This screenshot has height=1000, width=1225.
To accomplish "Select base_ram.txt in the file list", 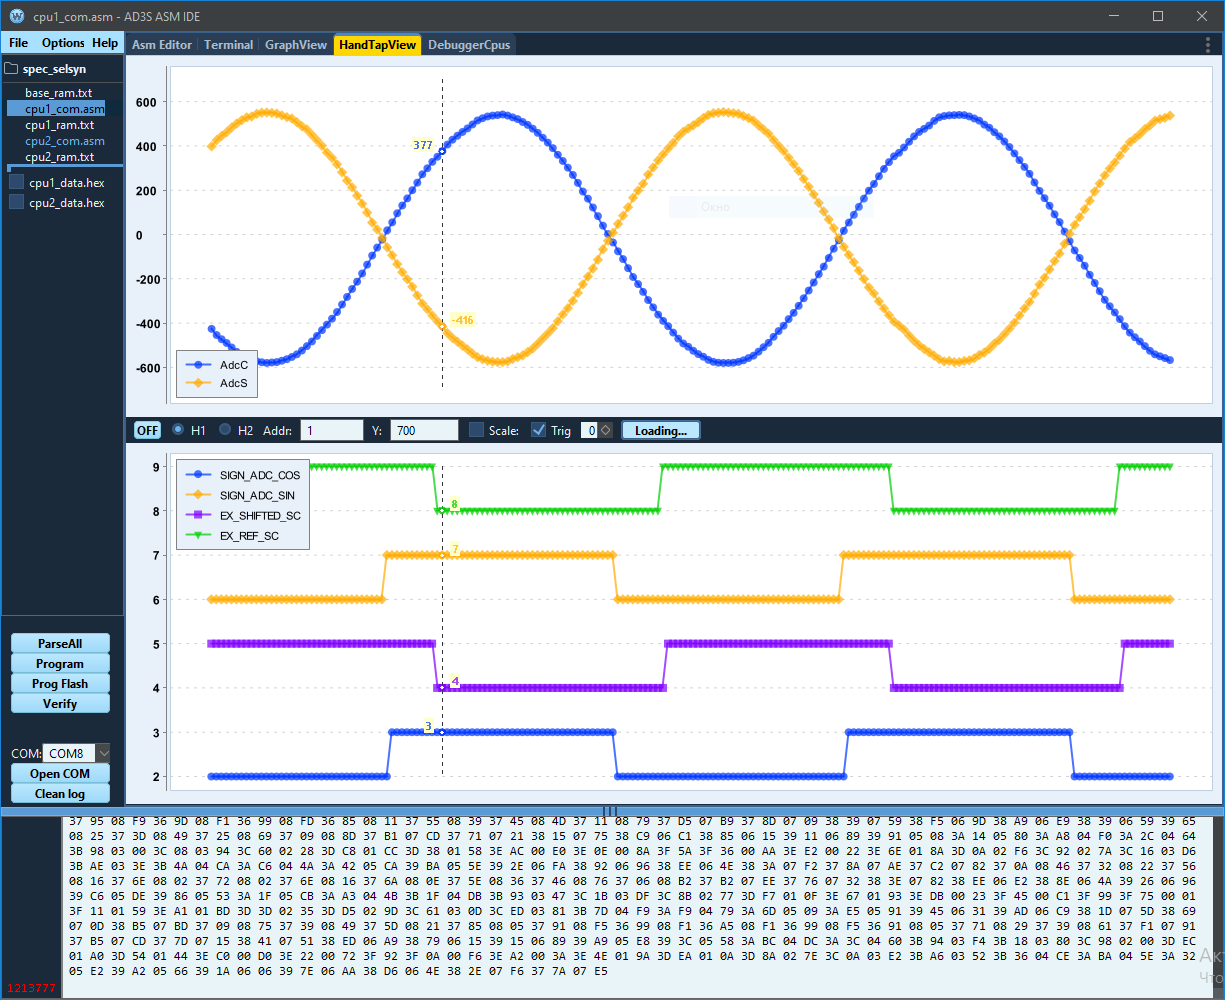I will click(x=59, y=93).
